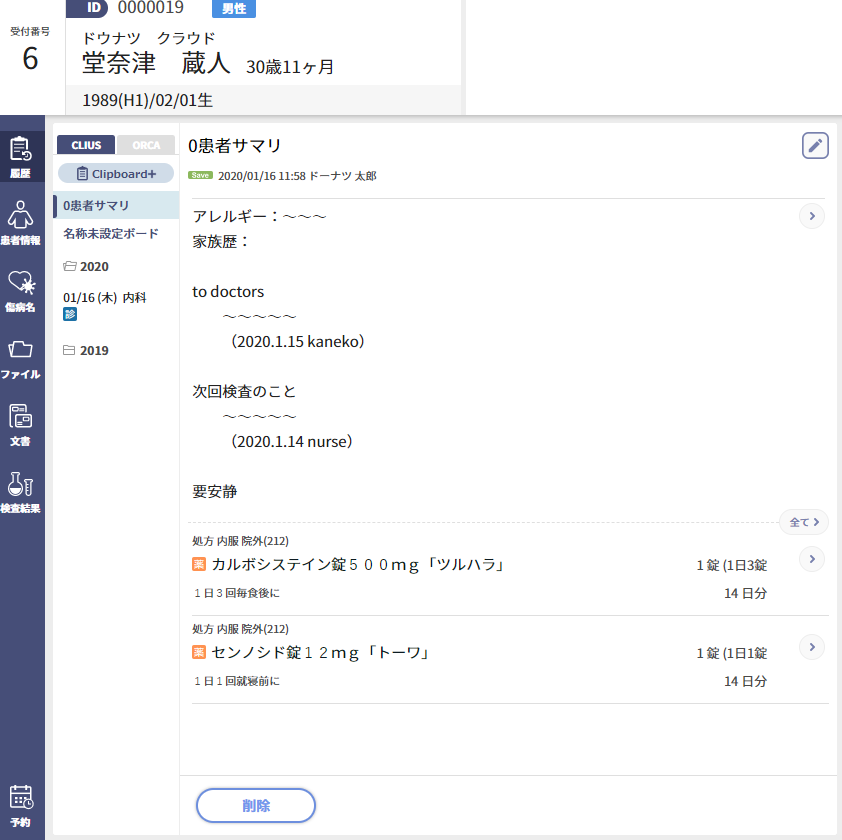This screenshot has height=840, width=842.
Task: Click the 家族歴： line
Action: click(221, 242)
